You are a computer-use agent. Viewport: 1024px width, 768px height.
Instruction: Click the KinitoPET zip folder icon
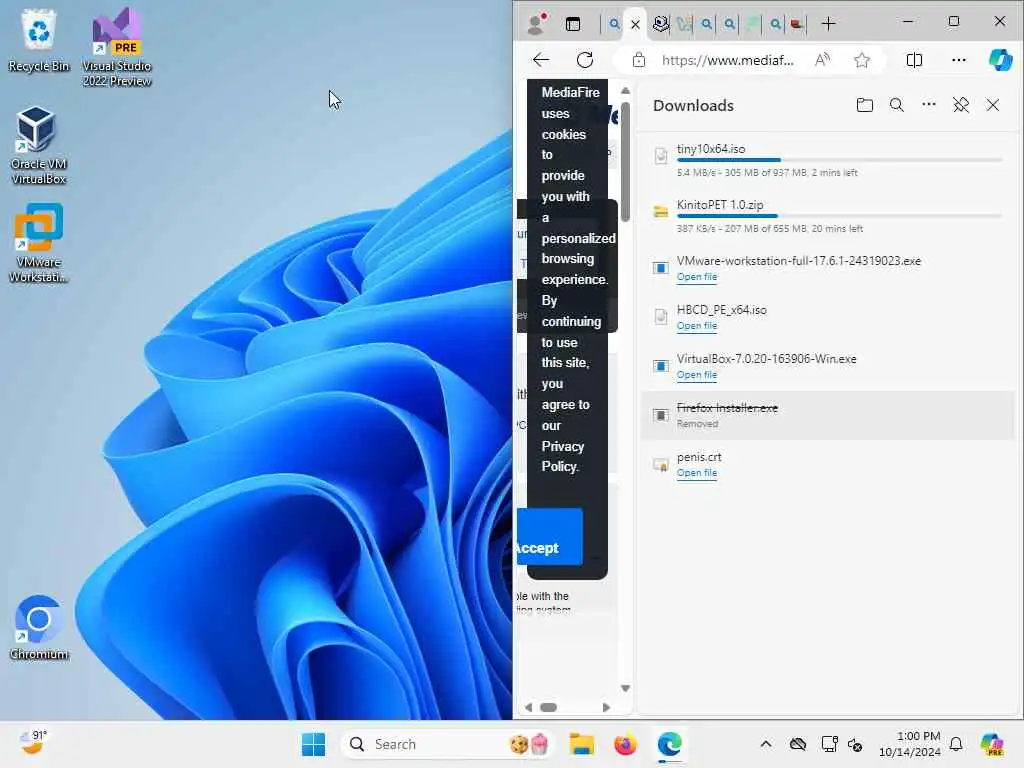[661, 212]
